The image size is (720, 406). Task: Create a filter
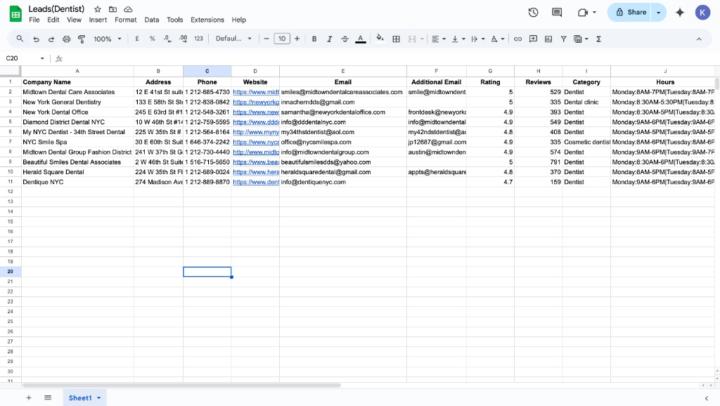click(x=563, y=39)
